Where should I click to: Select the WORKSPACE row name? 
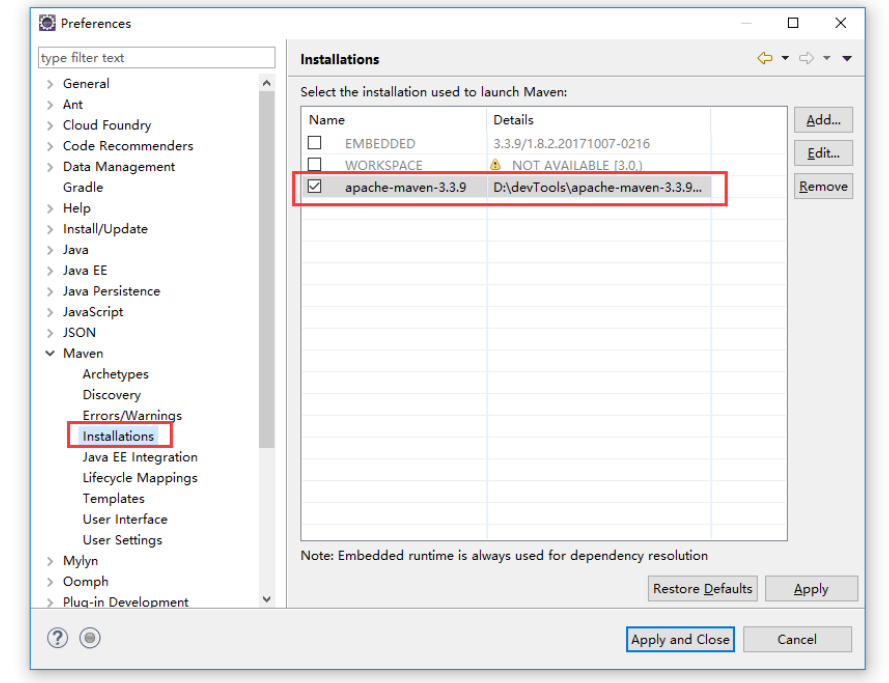point(384,166)
